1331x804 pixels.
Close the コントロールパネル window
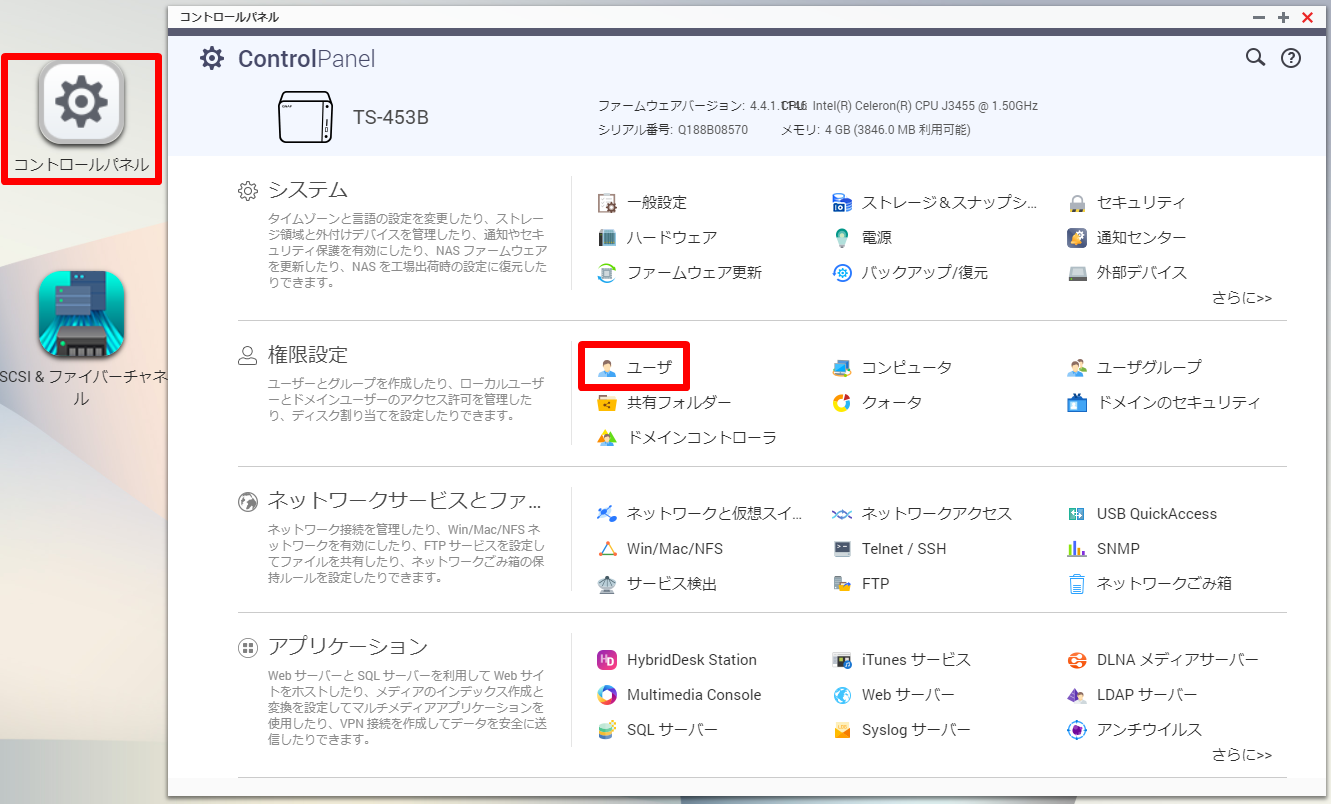[x=1307, y=17]
